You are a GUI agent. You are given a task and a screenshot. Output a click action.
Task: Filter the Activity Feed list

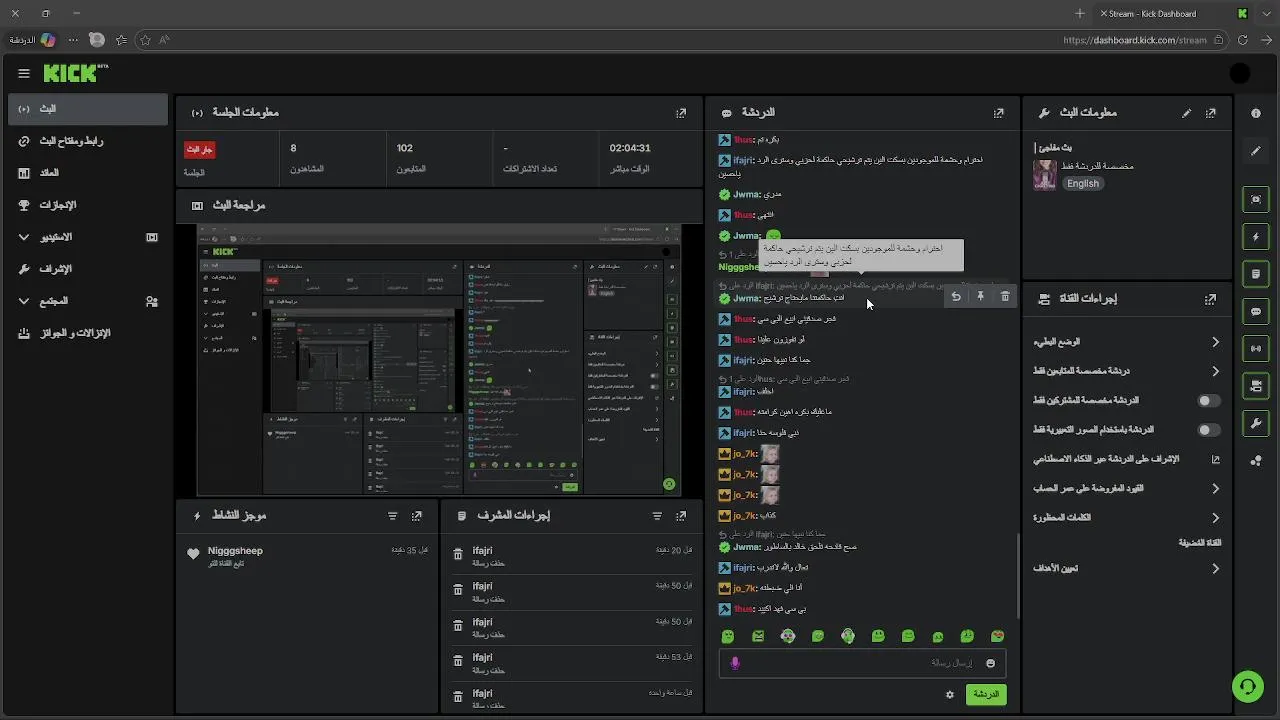click(392, 516)
